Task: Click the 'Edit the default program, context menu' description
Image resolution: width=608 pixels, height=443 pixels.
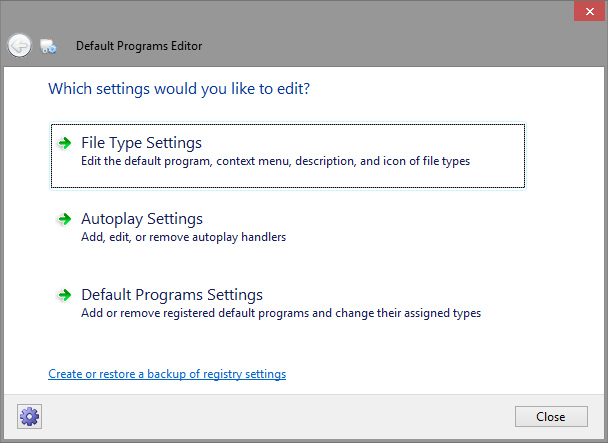Action: [x=275, y=161]
